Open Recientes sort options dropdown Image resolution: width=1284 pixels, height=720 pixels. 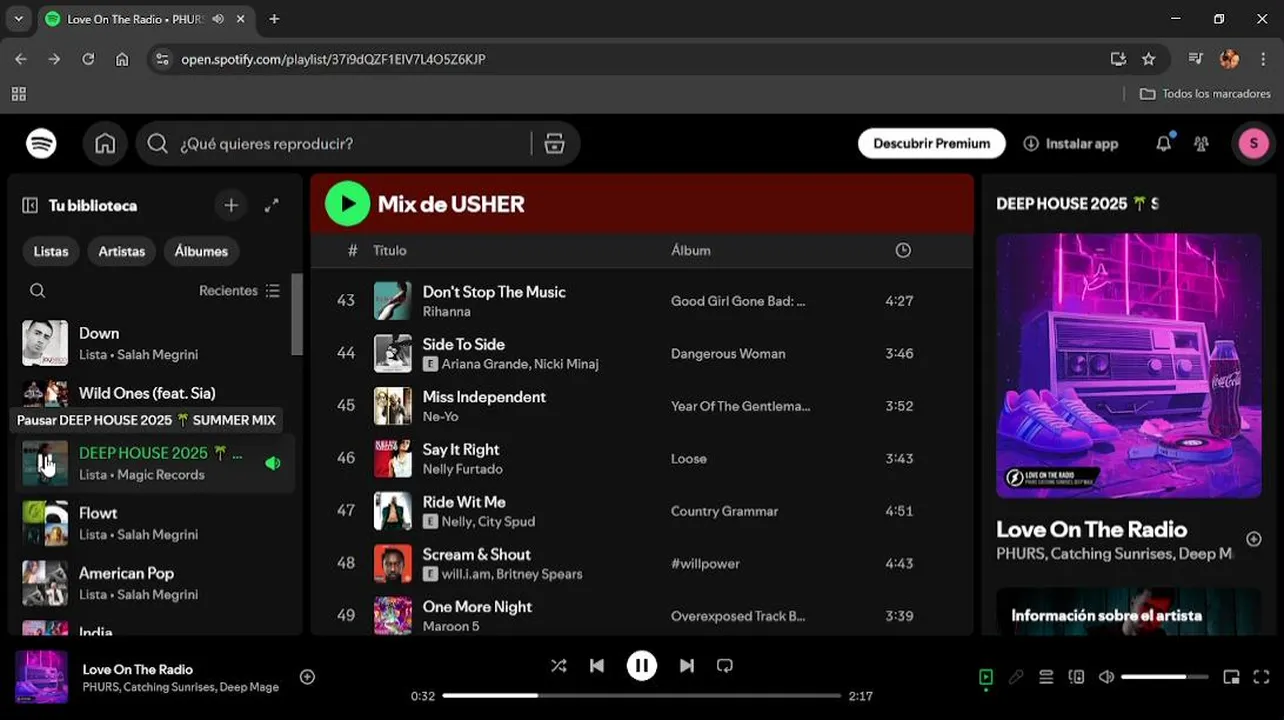click(239, 291)
